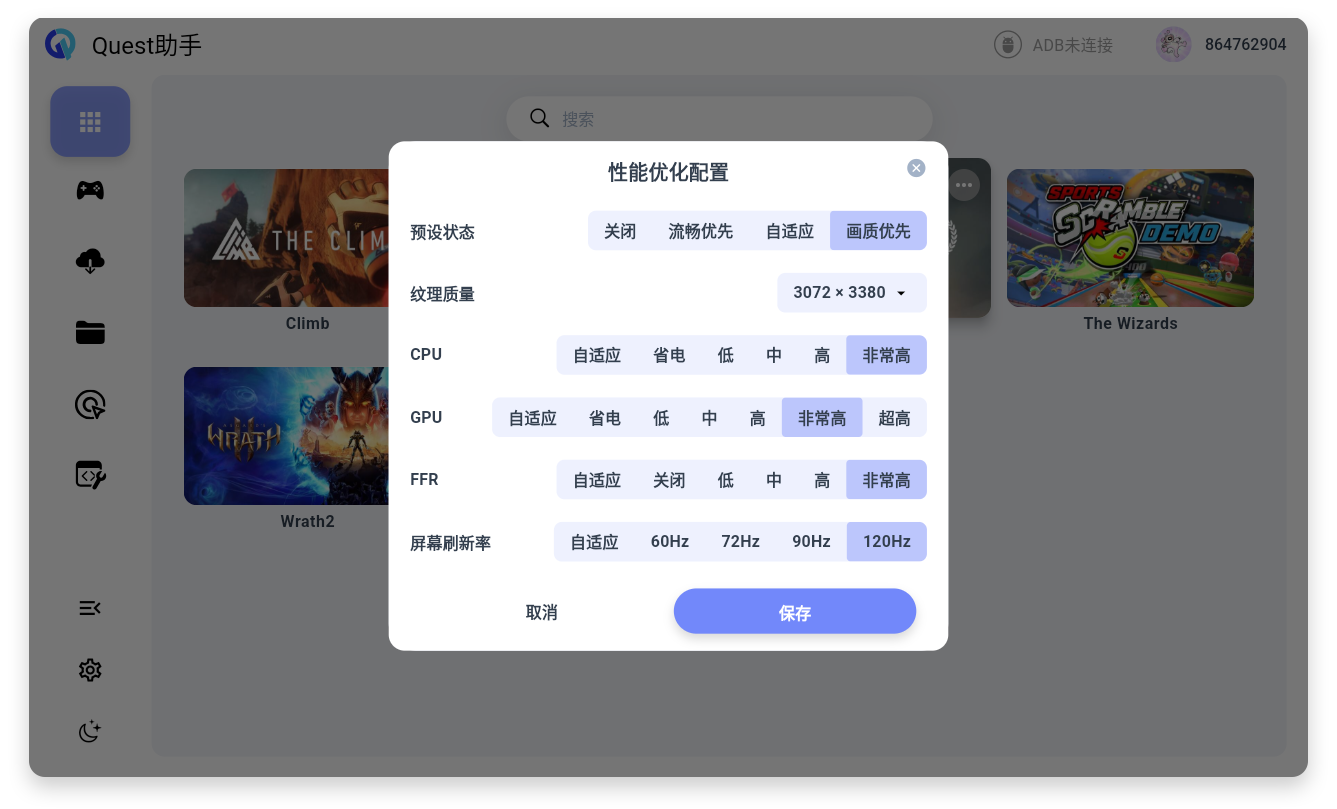
Task: Toggle dark mode moon icon
Action: 90,732
